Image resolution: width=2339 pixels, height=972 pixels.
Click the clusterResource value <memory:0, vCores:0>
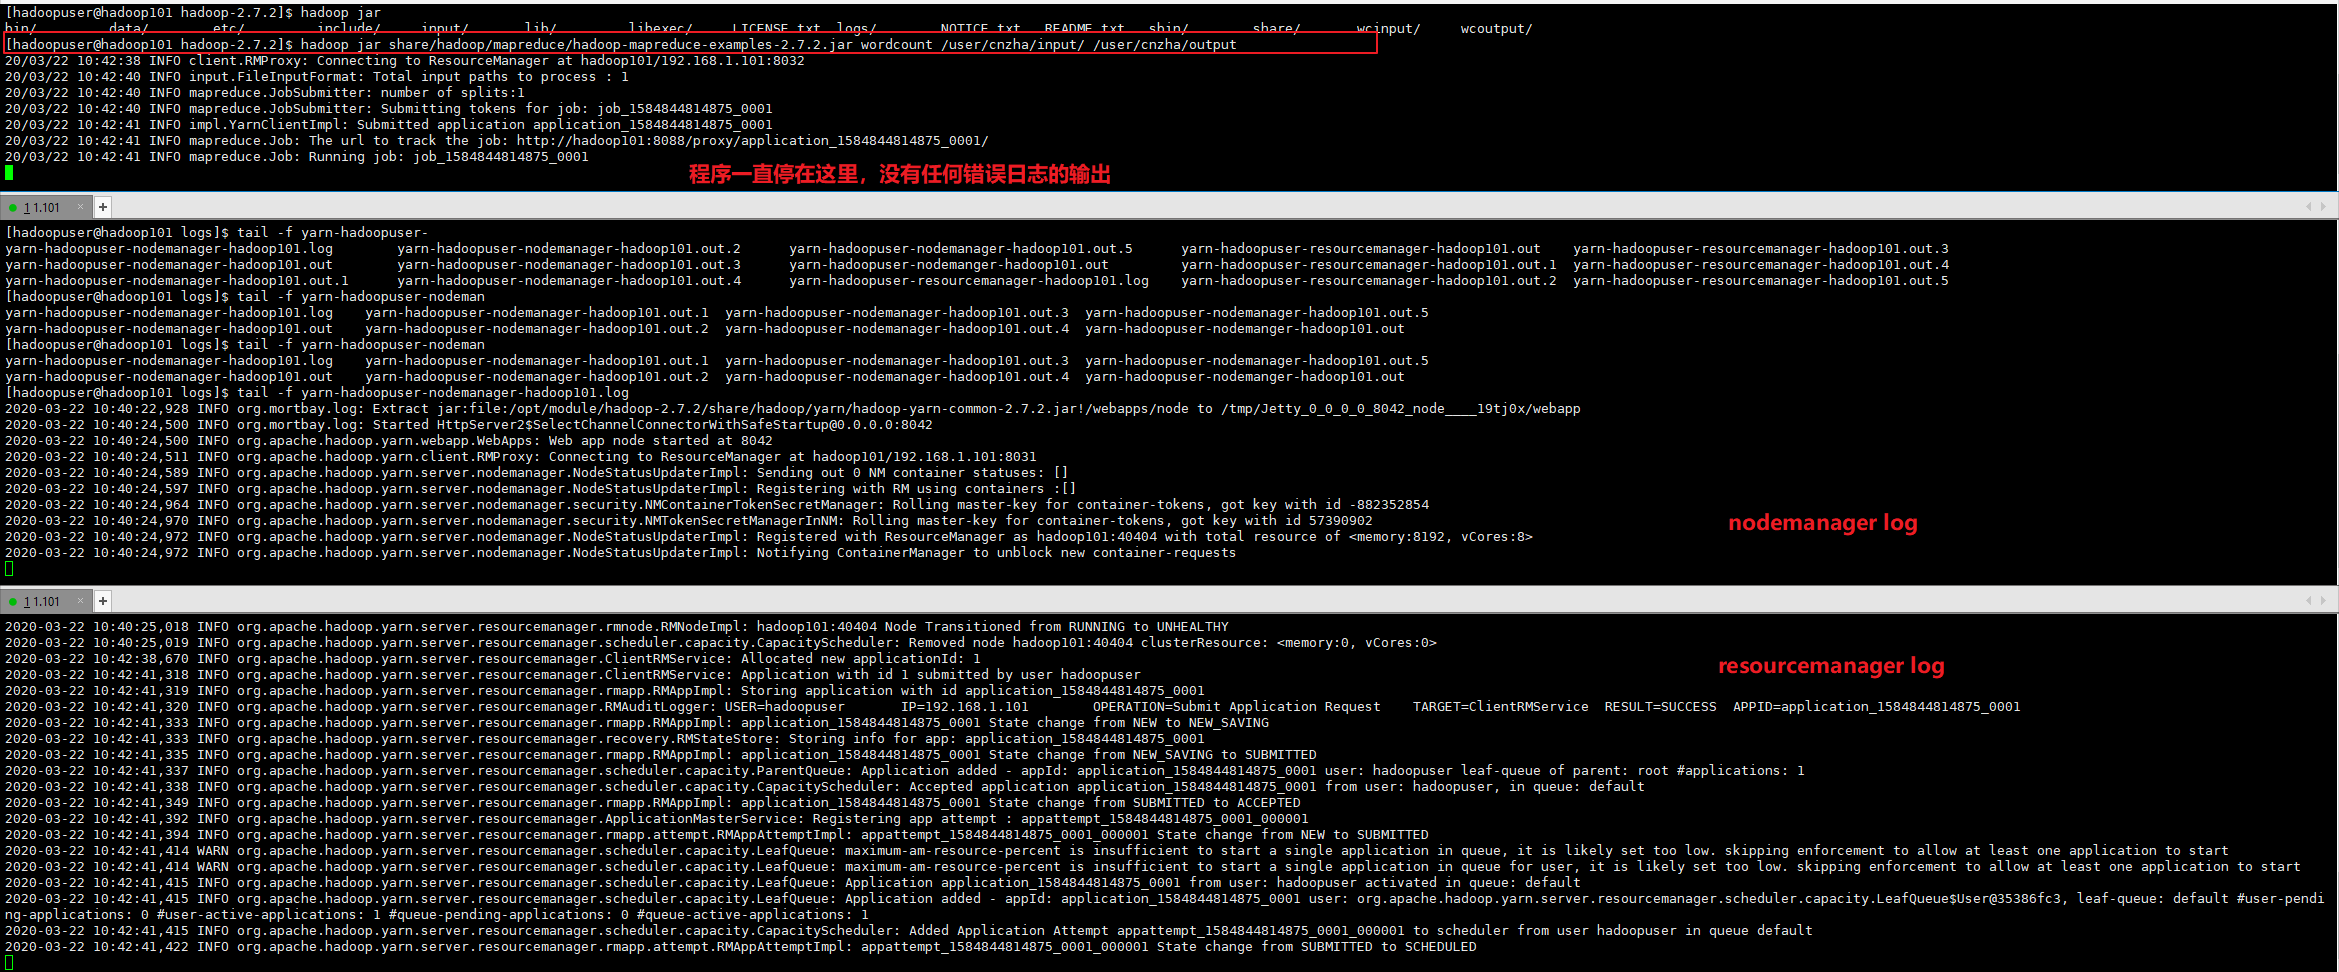[1357, 643]
